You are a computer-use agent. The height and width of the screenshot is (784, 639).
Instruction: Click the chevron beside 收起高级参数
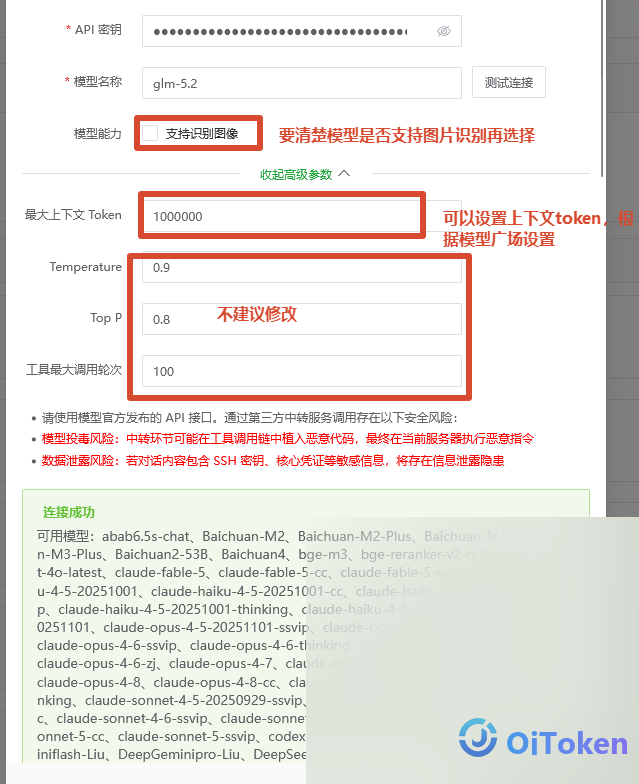(x=344, y=174)
